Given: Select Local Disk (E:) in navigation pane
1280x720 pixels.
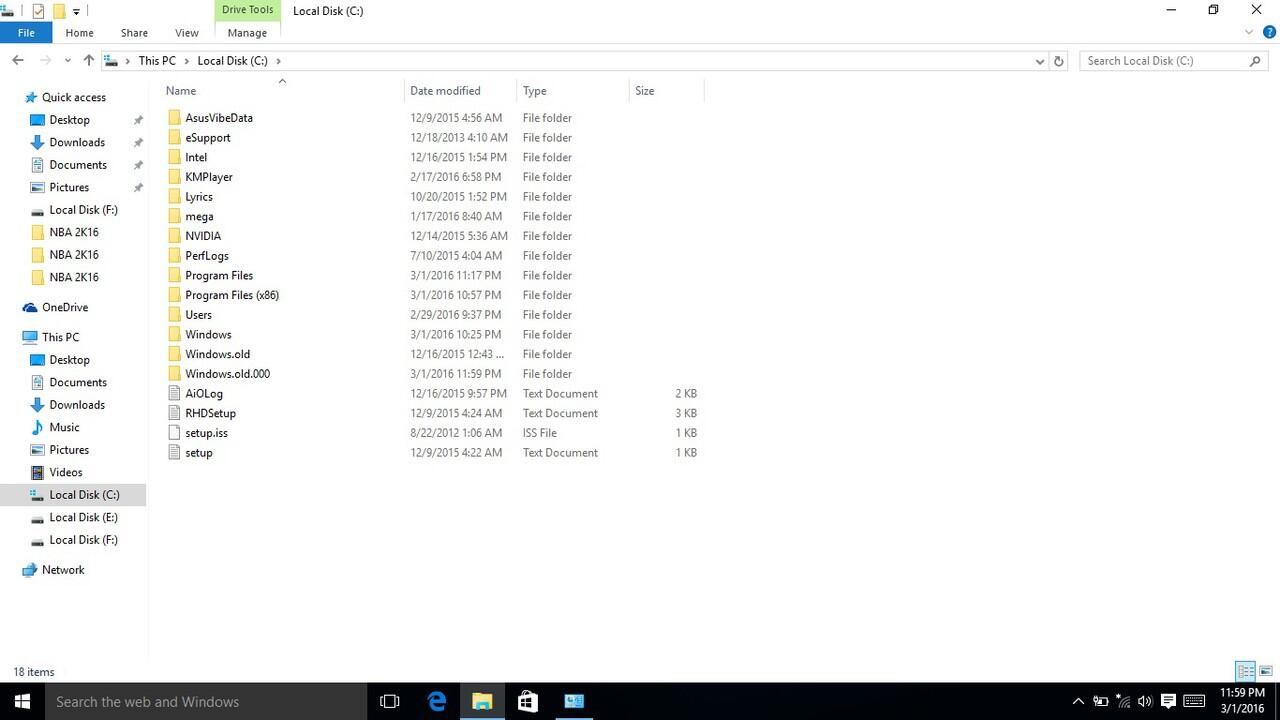Looking at the screenshot, I should pyautogui.click(x=83, y=517).
